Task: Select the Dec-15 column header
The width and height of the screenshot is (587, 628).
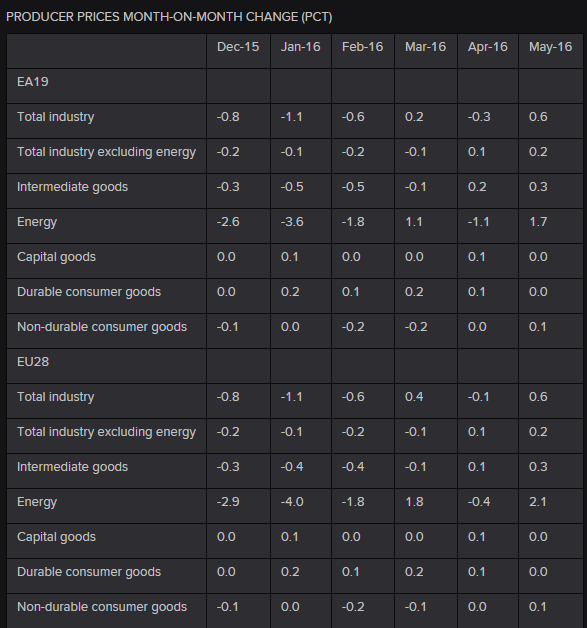Action: 238,47
